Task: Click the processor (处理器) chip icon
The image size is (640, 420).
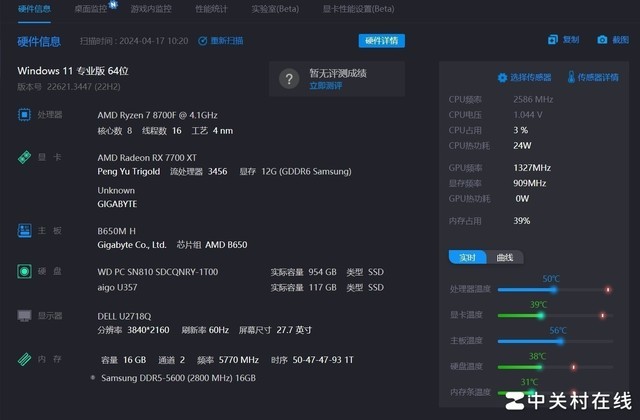Action: (x=25, y=115)
